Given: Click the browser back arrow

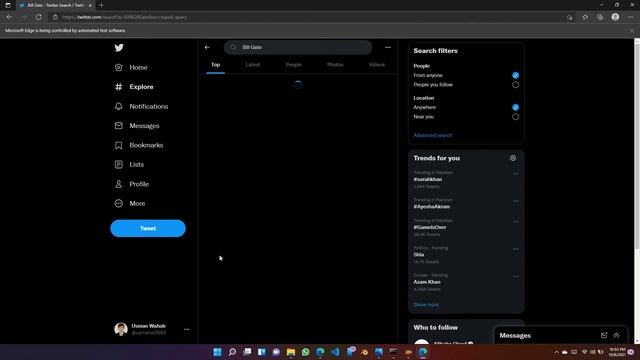Looking at the screenshot, I should 9,17.
